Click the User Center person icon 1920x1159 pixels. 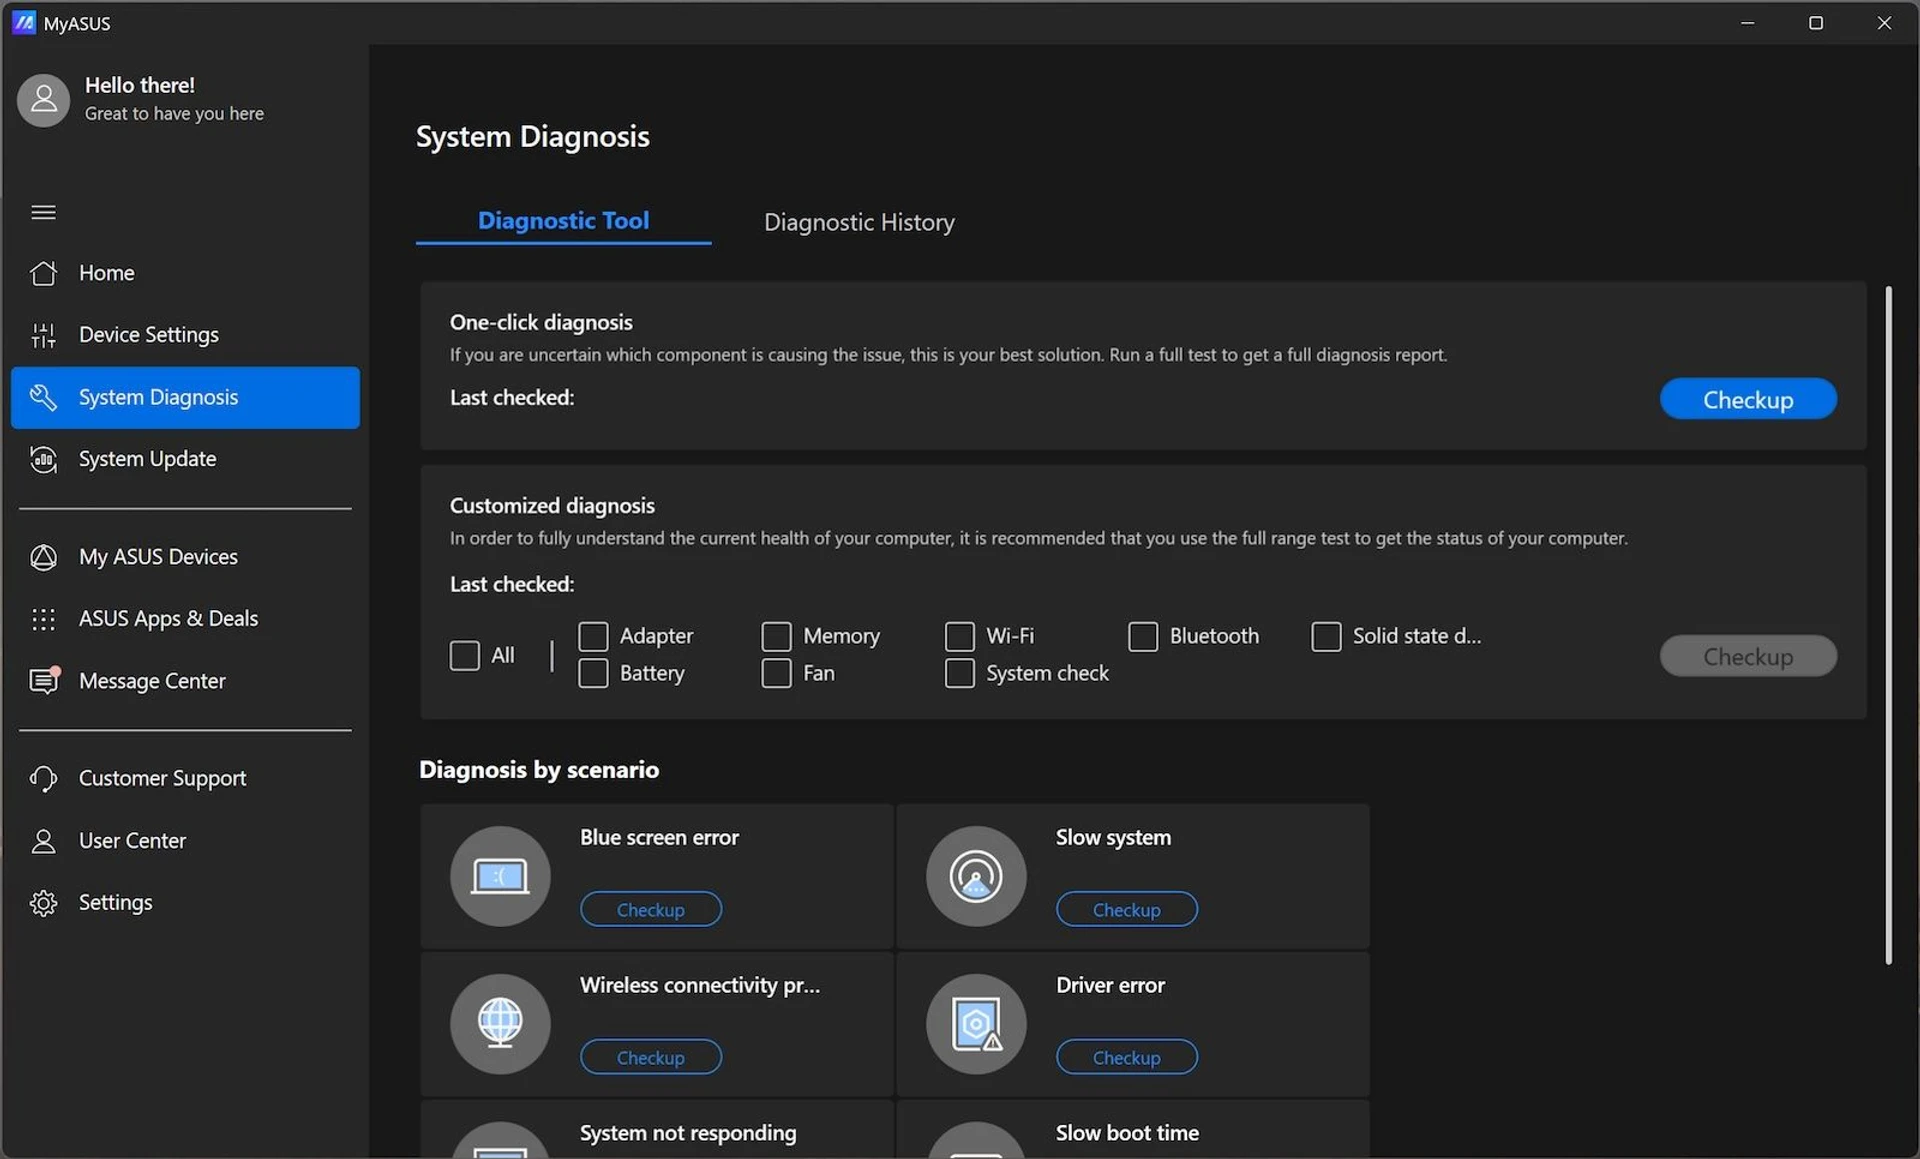[x=43, y=841]
